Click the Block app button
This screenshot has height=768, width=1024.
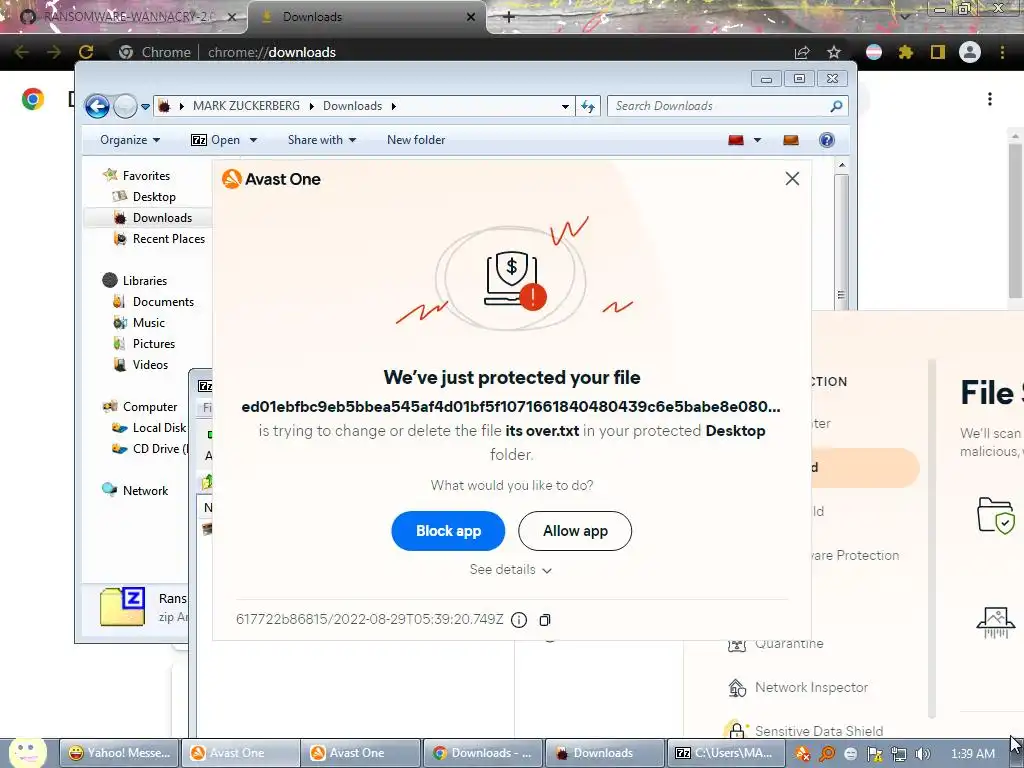point(448,531)
